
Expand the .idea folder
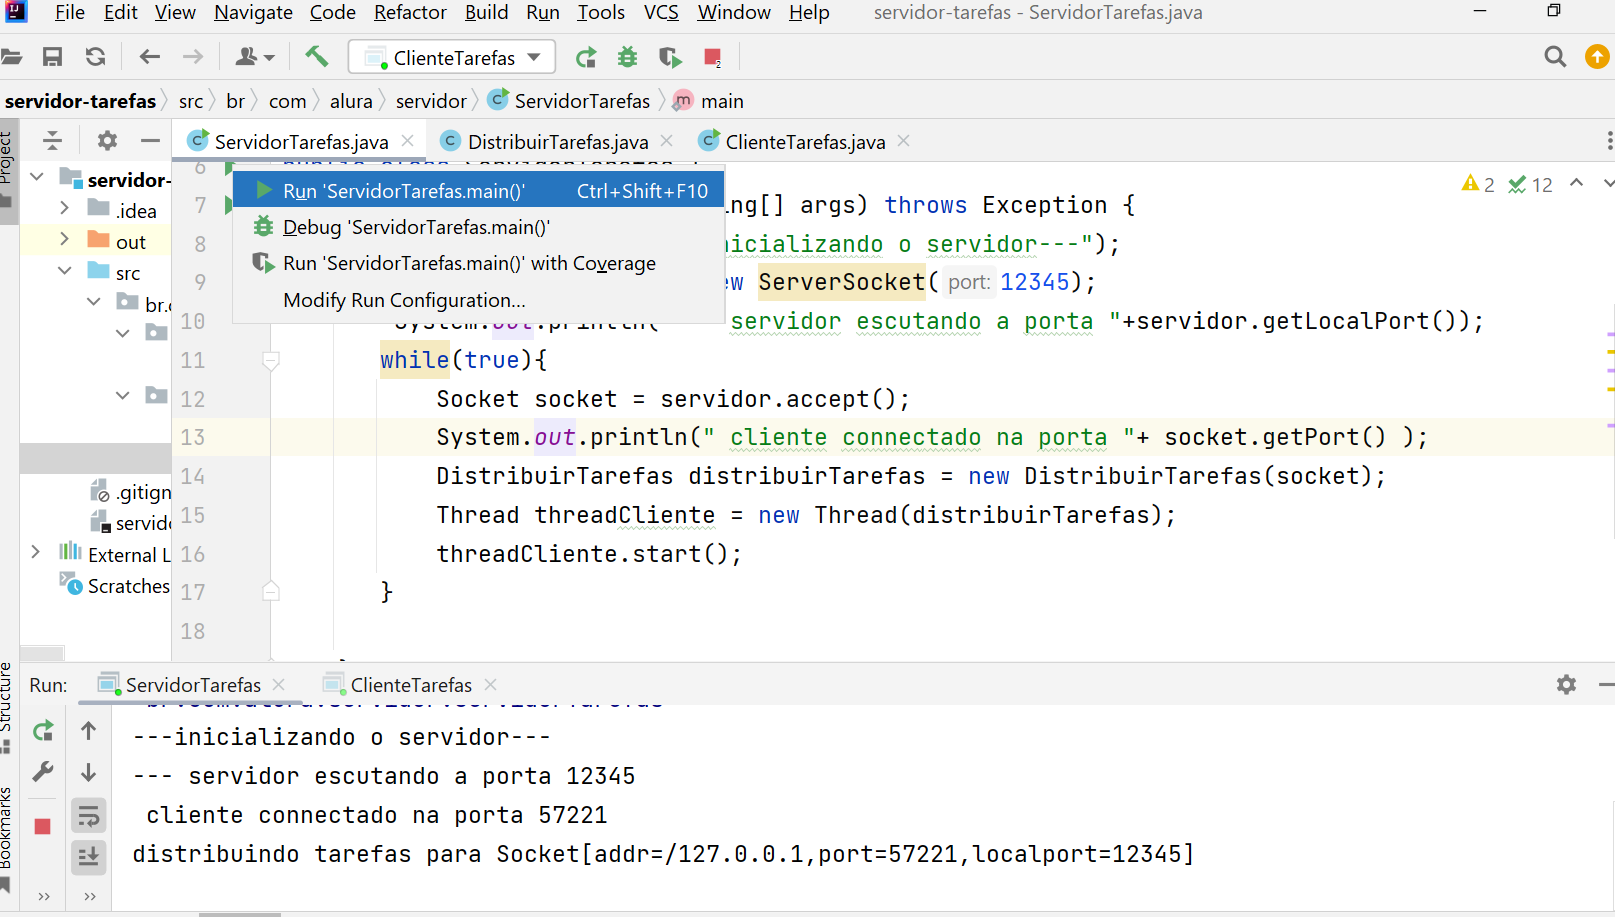65,209
